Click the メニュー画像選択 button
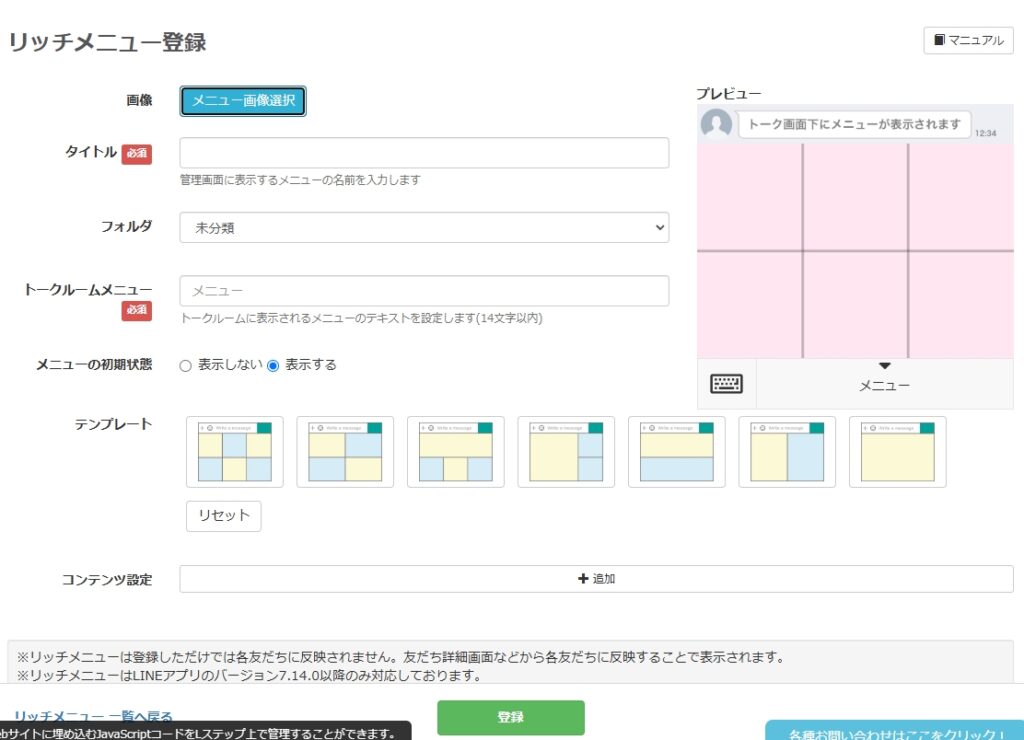Viewport: 1024px width, 740px height. click(x=243, y=101)
